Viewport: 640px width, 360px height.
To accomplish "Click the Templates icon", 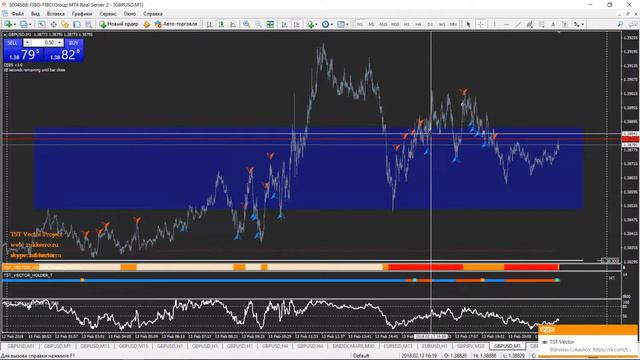I will pos(340,24).
